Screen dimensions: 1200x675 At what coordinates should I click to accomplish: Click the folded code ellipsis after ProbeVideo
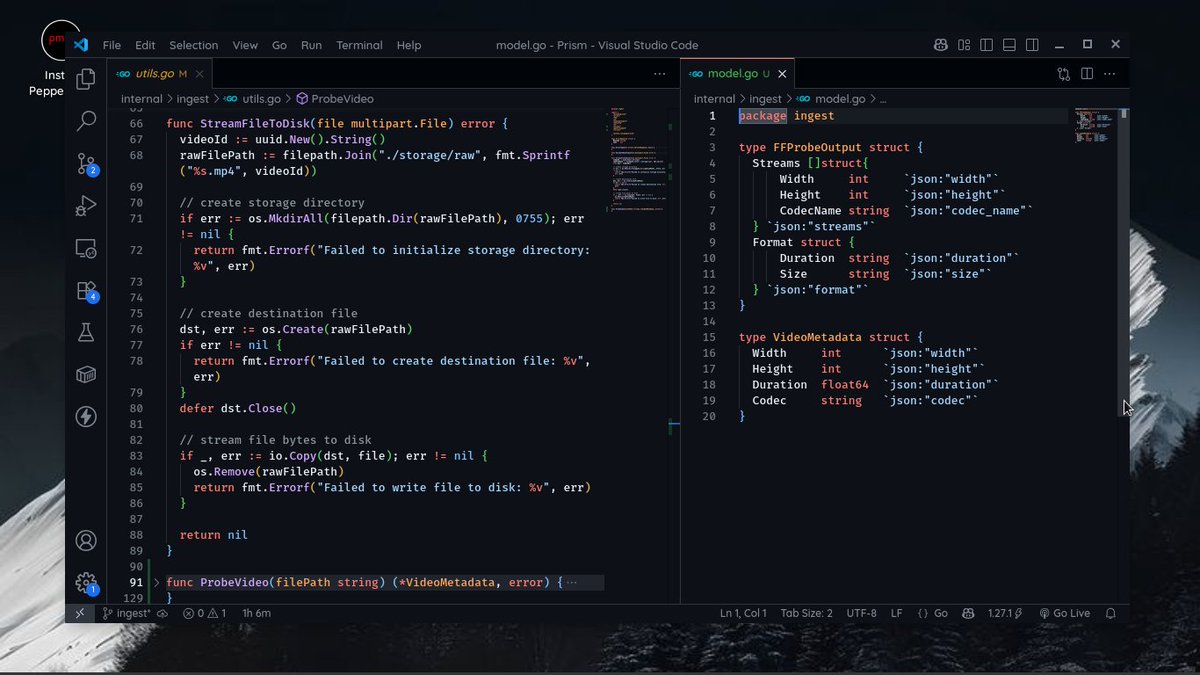pyautogui.click(x=572, y=582)
